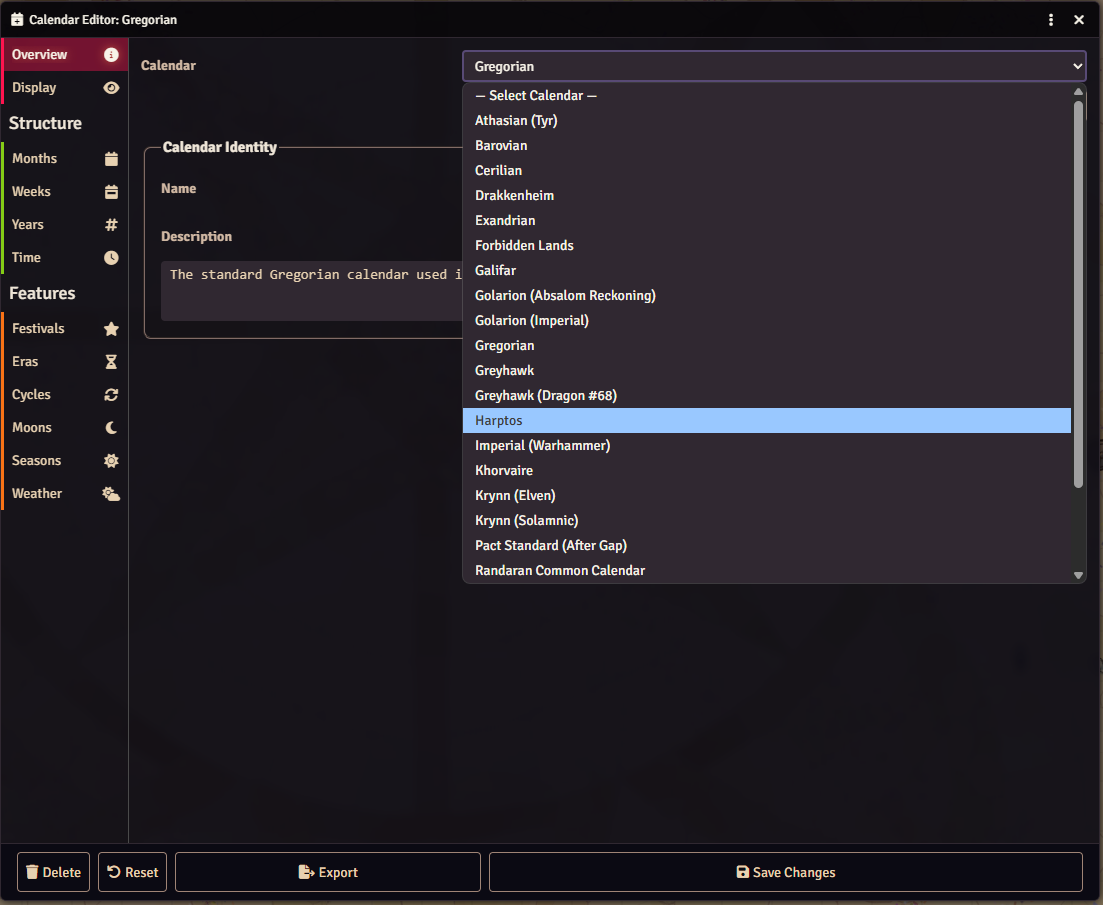
Task: Click the Cycles refresh icon
Action: coord(110,394)
